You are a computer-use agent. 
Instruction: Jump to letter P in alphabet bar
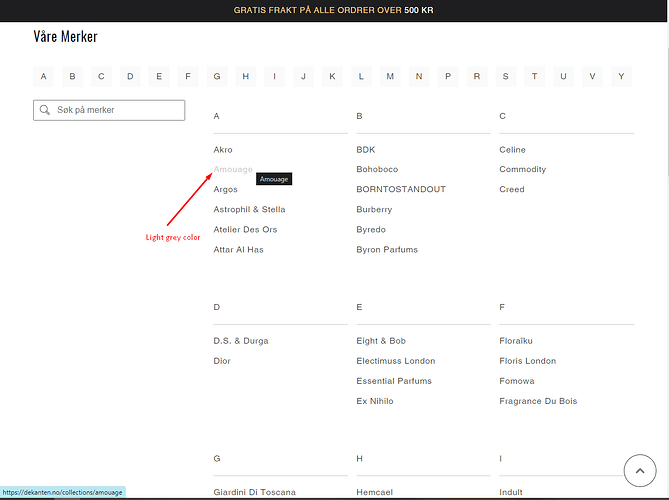(448, 76)
